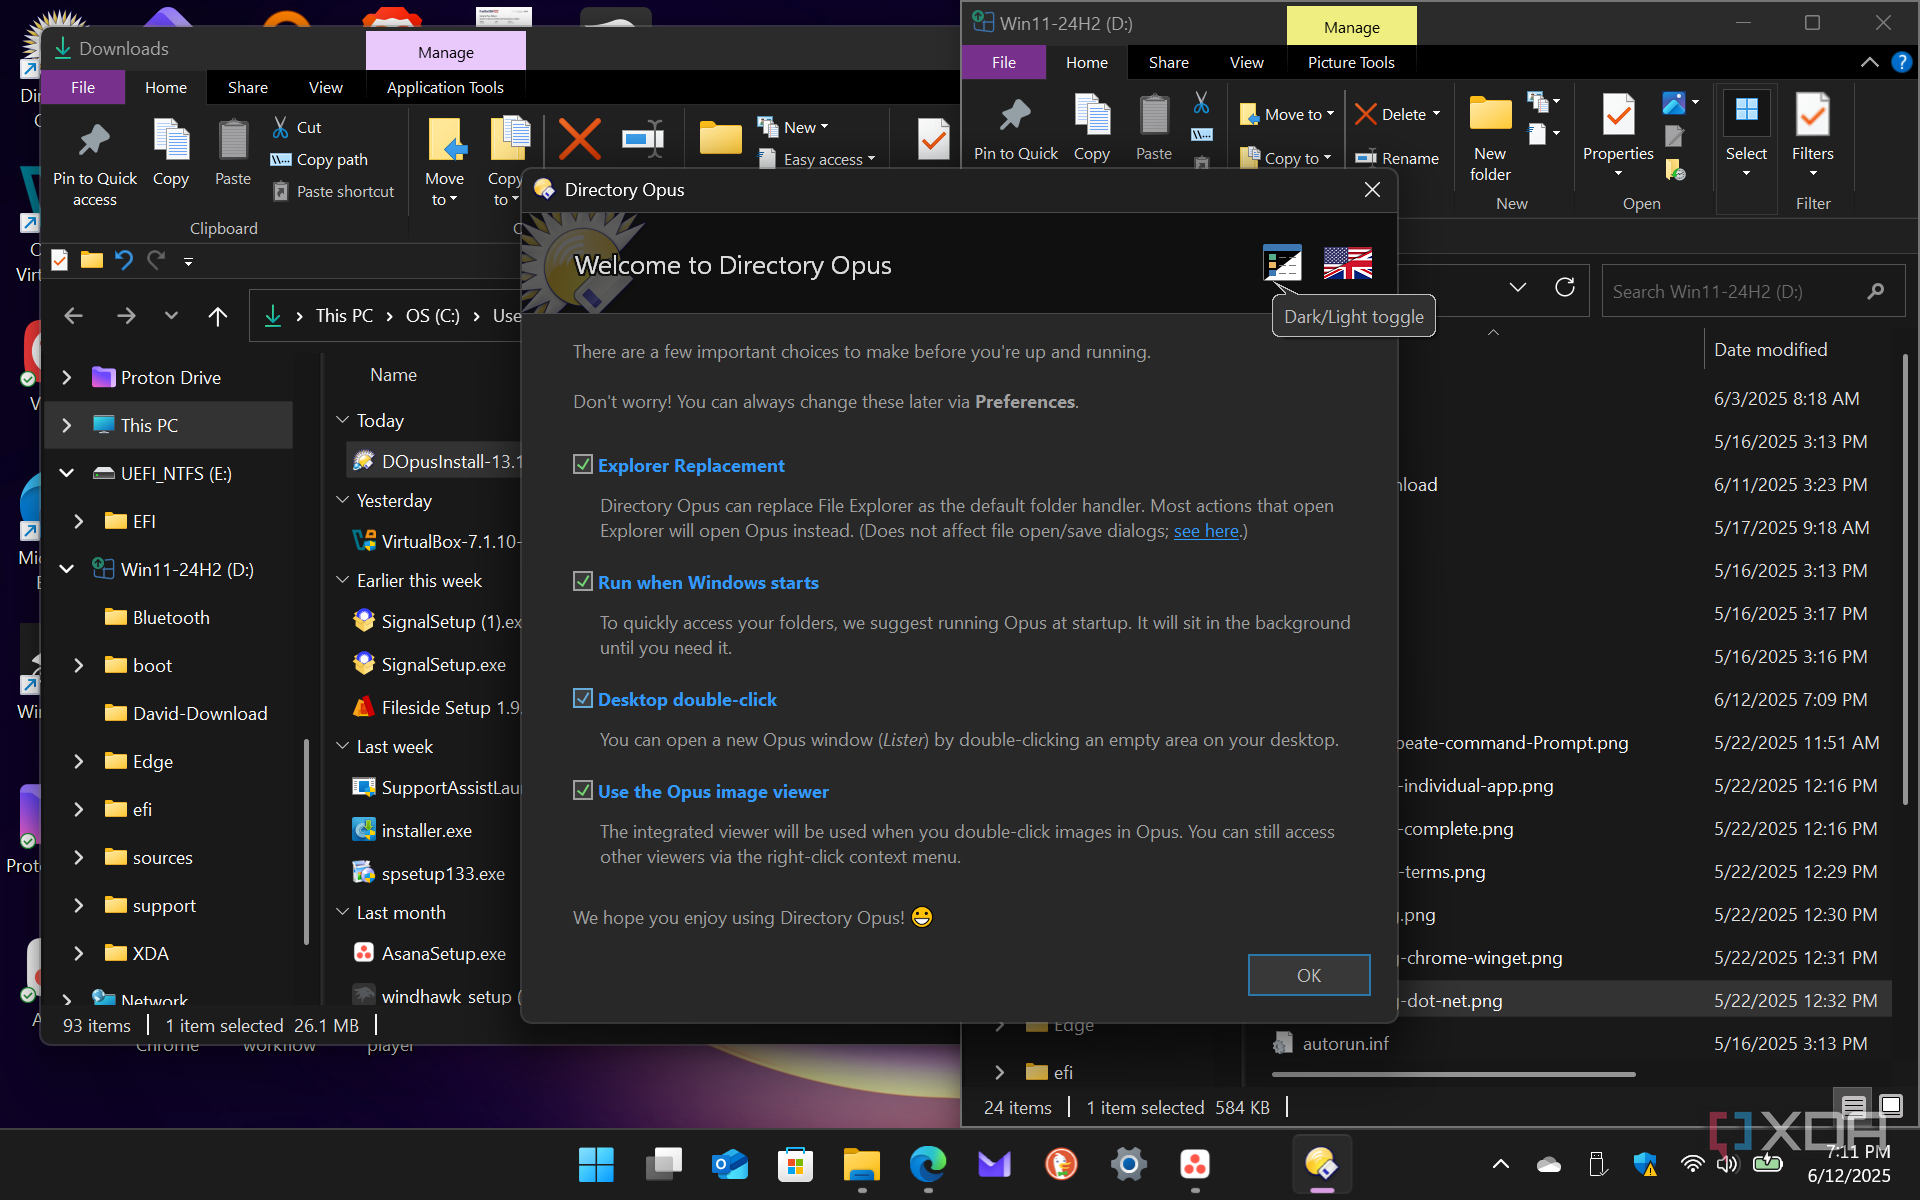Image resolution: width=1920 pixels, height=1200 pixels.
Task: Click the Undo icon in Downloads quick access toolbar
Action: click(x=123, y=261)
